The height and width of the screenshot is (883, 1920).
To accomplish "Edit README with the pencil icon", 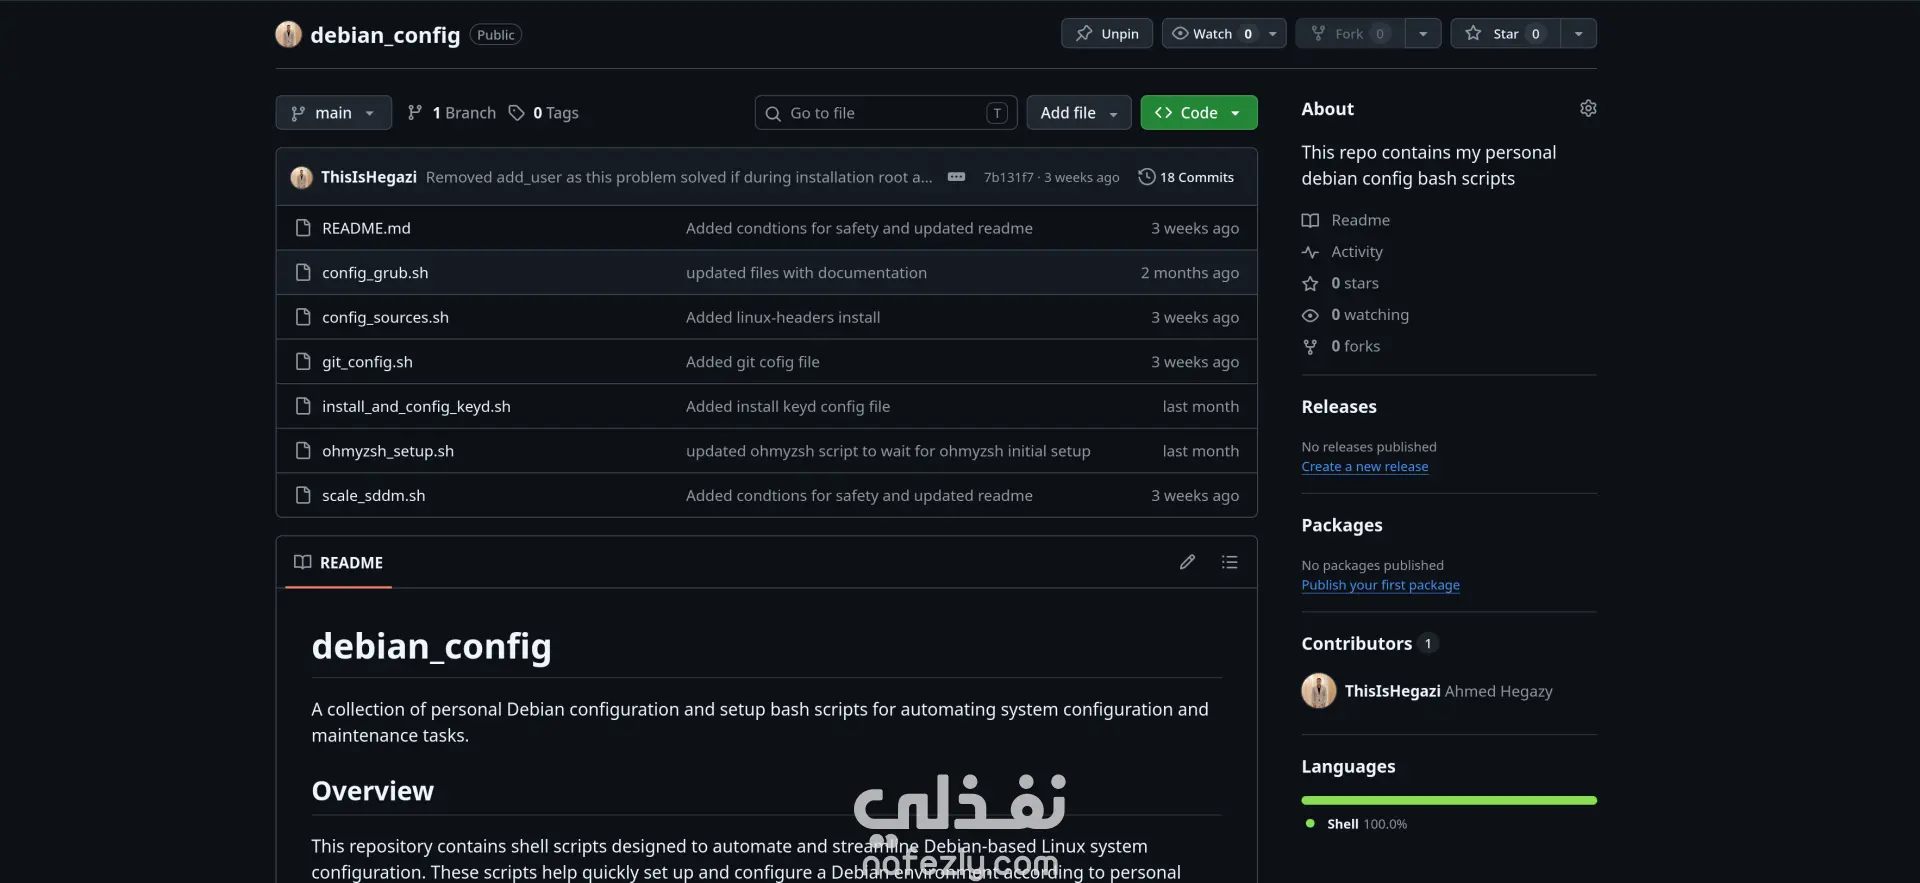I will click(1187, 562).
